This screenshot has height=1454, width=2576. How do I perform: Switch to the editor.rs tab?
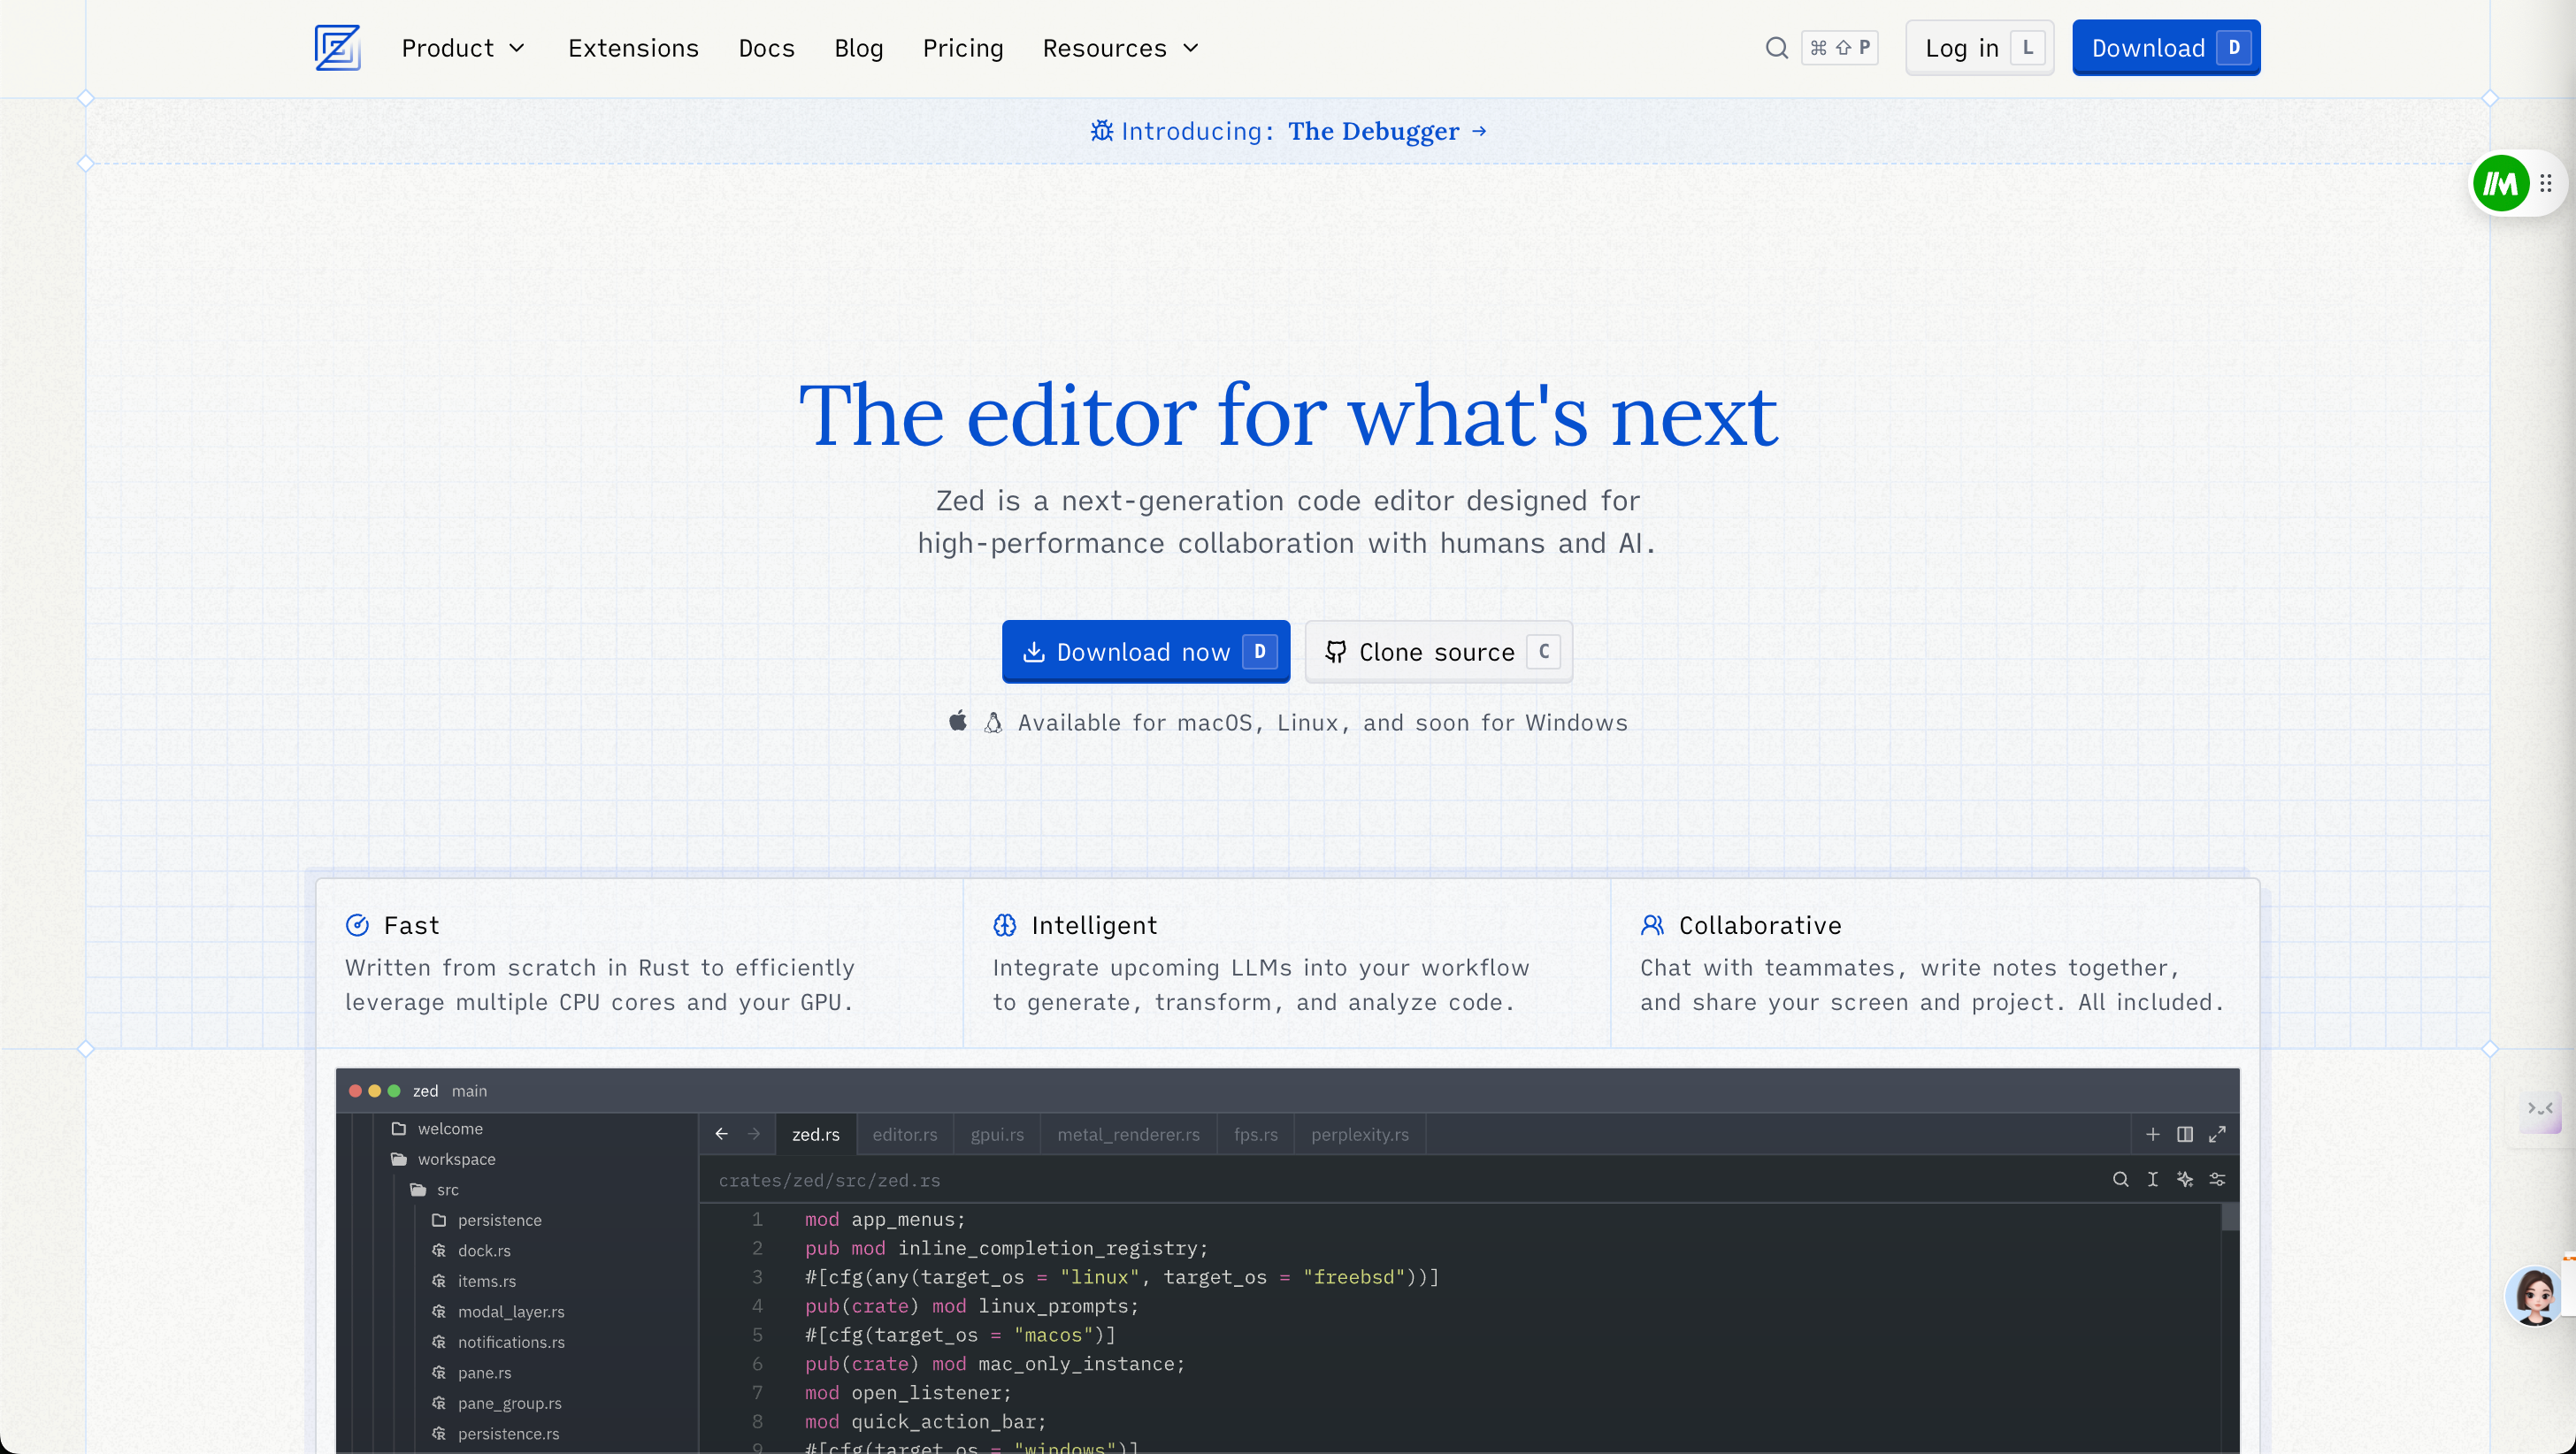tap(905, 1134)
